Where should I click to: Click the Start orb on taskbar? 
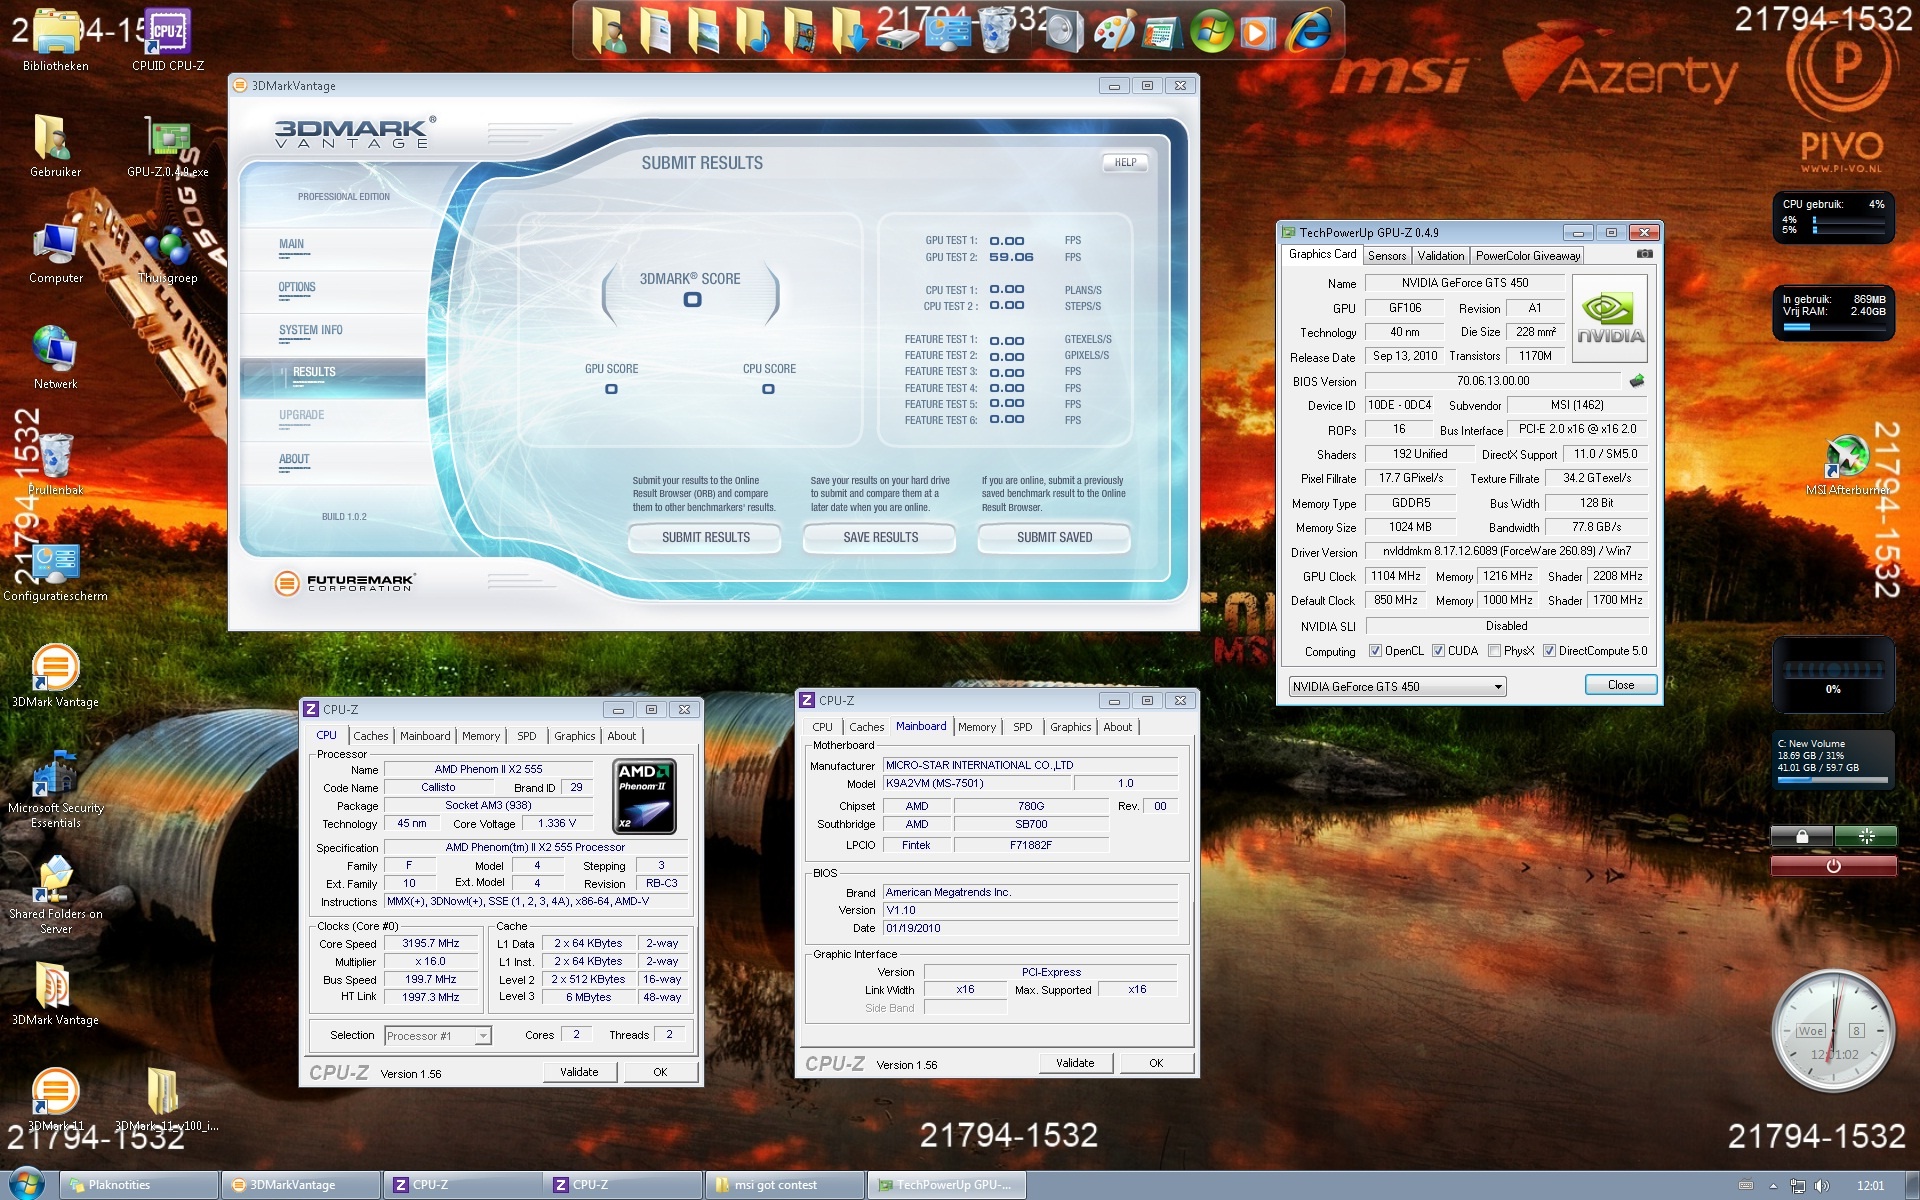pyautogui.click(x=26, y=1184)
